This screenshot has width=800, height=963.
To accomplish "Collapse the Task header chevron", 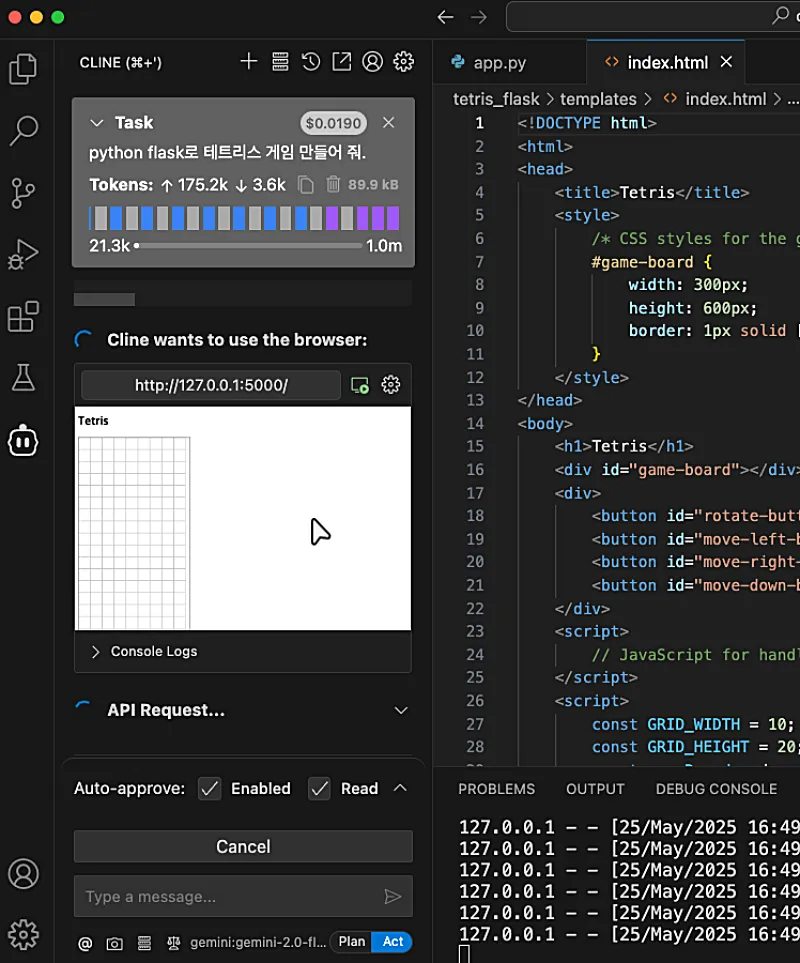I will click(96, 123).
